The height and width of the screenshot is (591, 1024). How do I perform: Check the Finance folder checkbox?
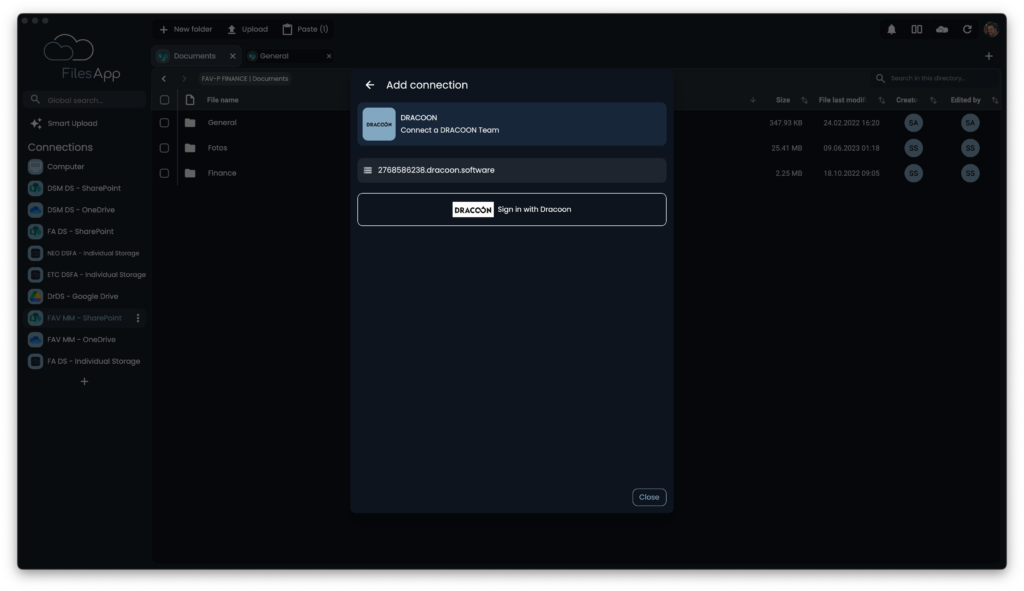point(165,173)
